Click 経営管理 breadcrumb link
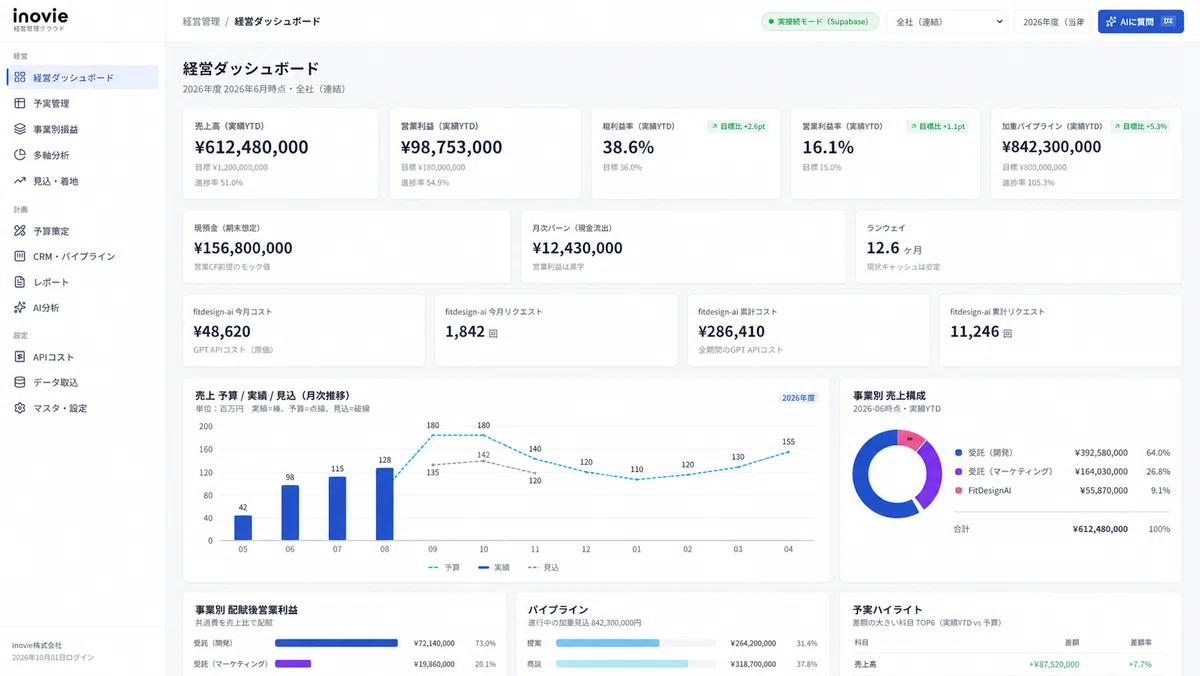Screen dimensions: 1200x676 click(x=201, y=21)
